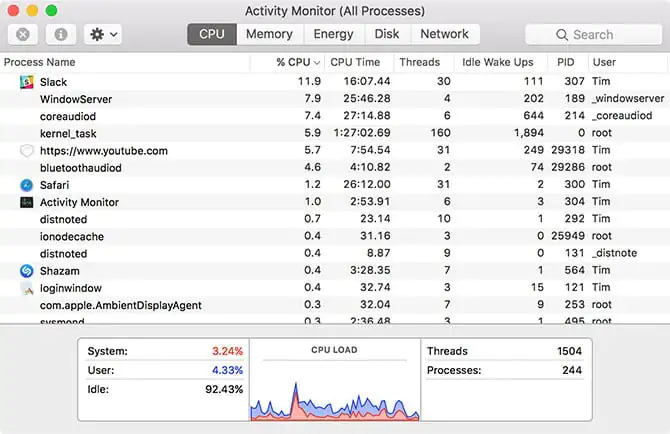Switch to the Energy tab
The width and height of the screenshot is (670, 434).
click(x=333, y=34)
